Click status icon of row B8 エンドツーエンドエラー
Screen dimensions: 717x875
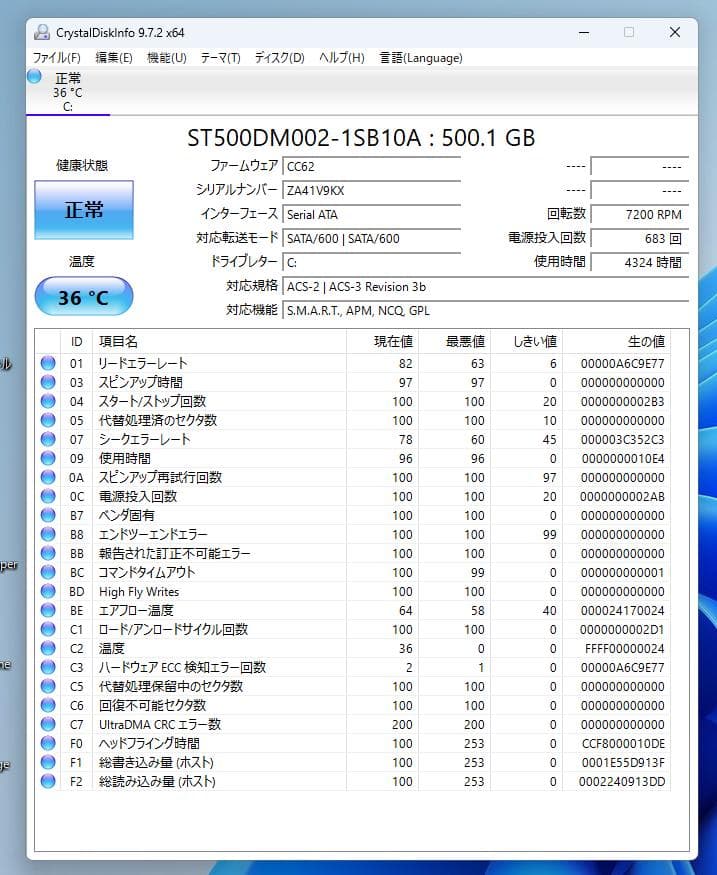click(48, 534)
